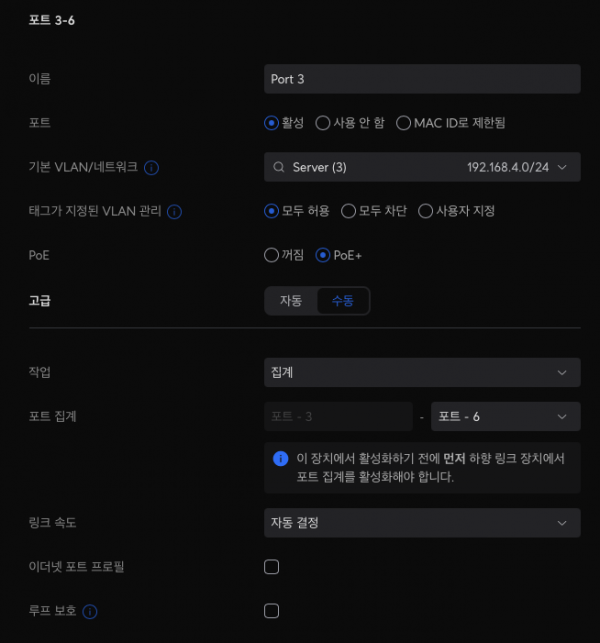Switch advanced mode to 자동 tab
This screenshot has width=600, height=643.
click(291, 301)
